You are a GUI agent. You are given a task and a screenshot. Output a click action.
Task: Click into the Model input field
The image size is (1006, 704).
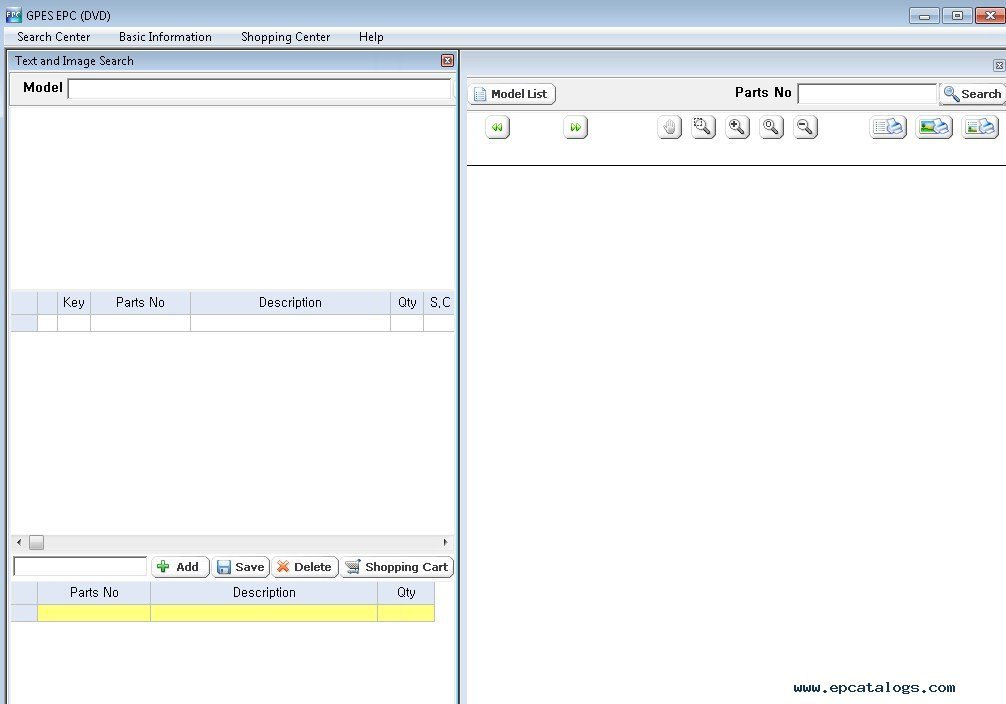[x=259, y=88]
